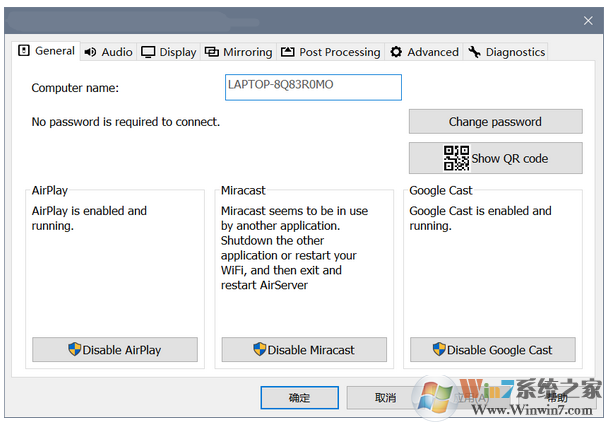Switch to the Mirroring tab
Screen dimensions: 609x424
pyautogui.click(x=238, y=52)
